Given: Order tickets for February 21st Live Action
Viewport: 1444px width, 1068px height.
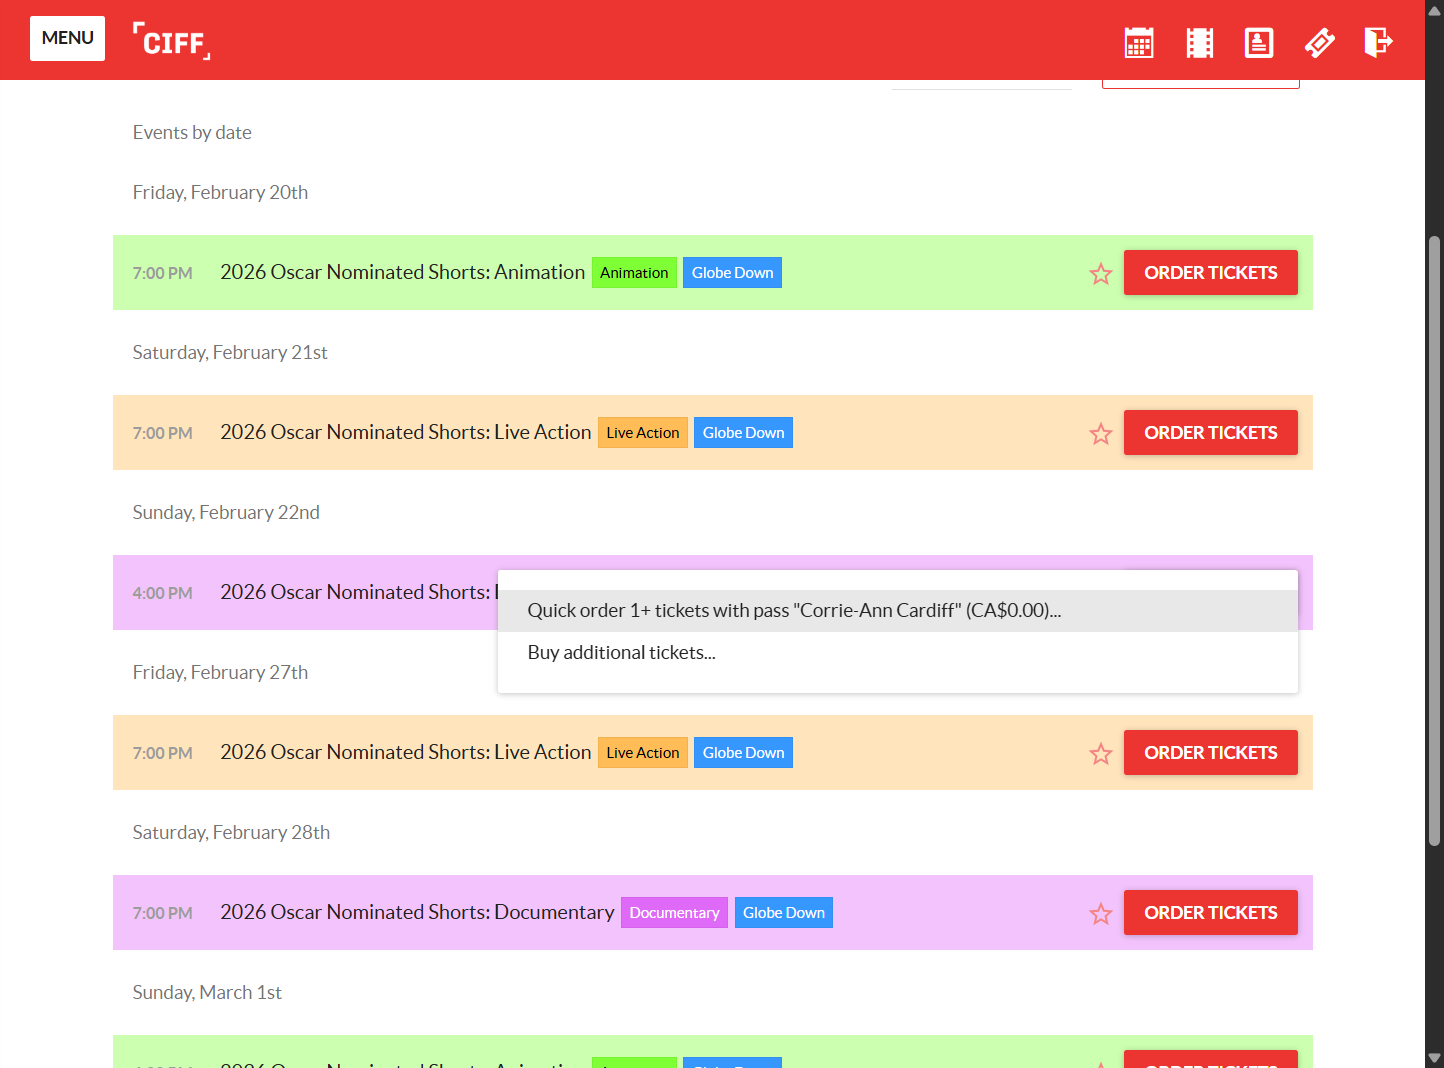Looking at the screenshot, I should click(x=1211, y=432).
